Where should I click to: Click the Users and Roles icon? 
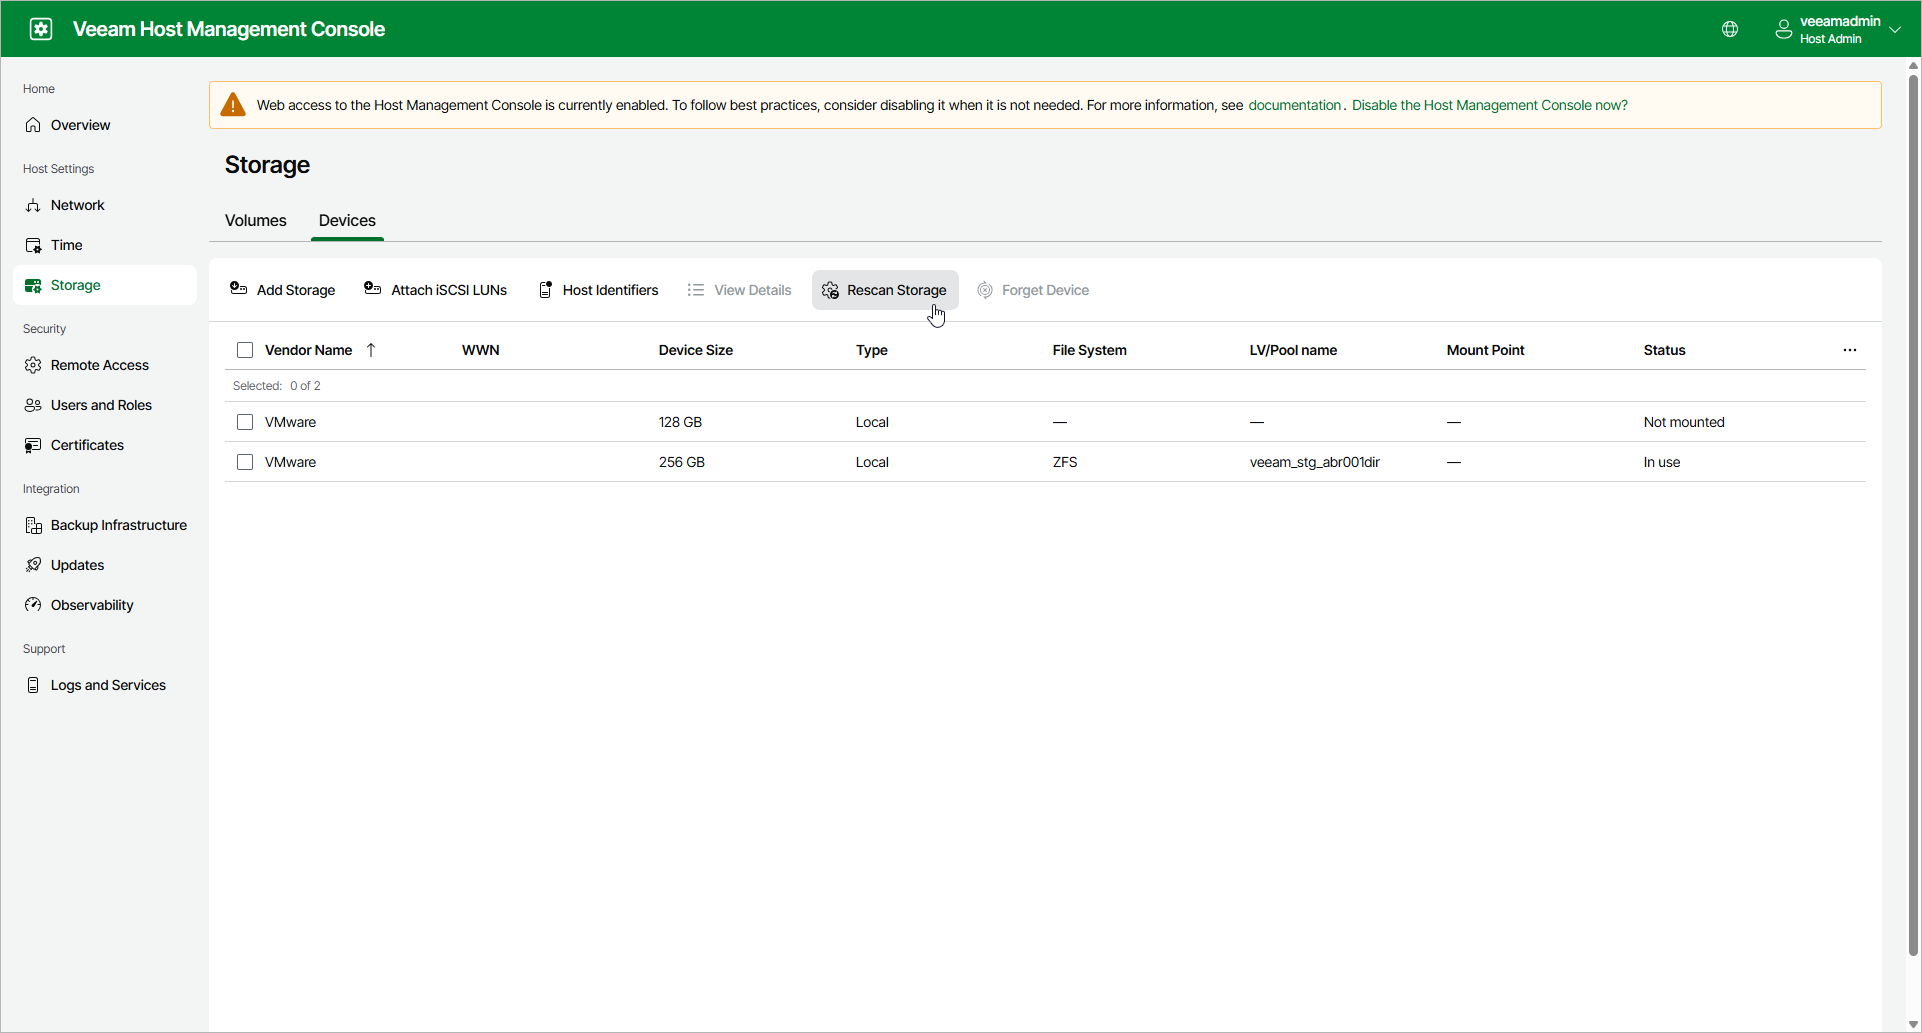click(33, 405)
